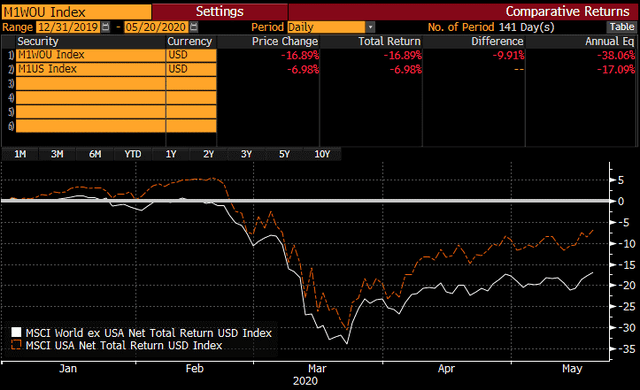Click the white MSCI World ex USA legend swatch
This screenshot has width=640, height=390.
point(16,332)
